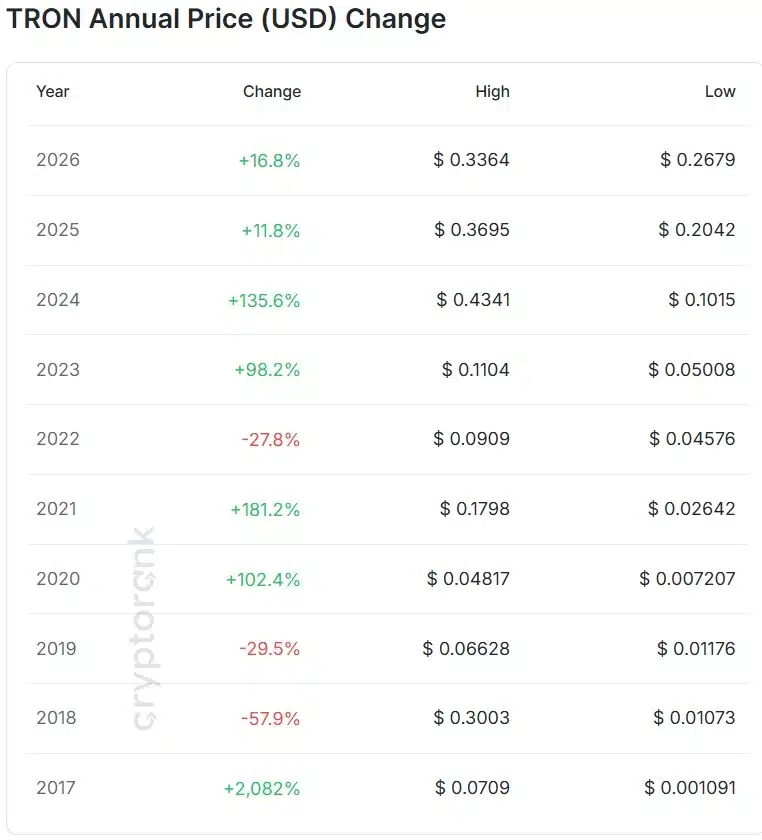This screenshot has height=840, width=762.
Task: Select the 2025 high price $ 0.3695
Action: pyautogui.click(x=472, y=230)
